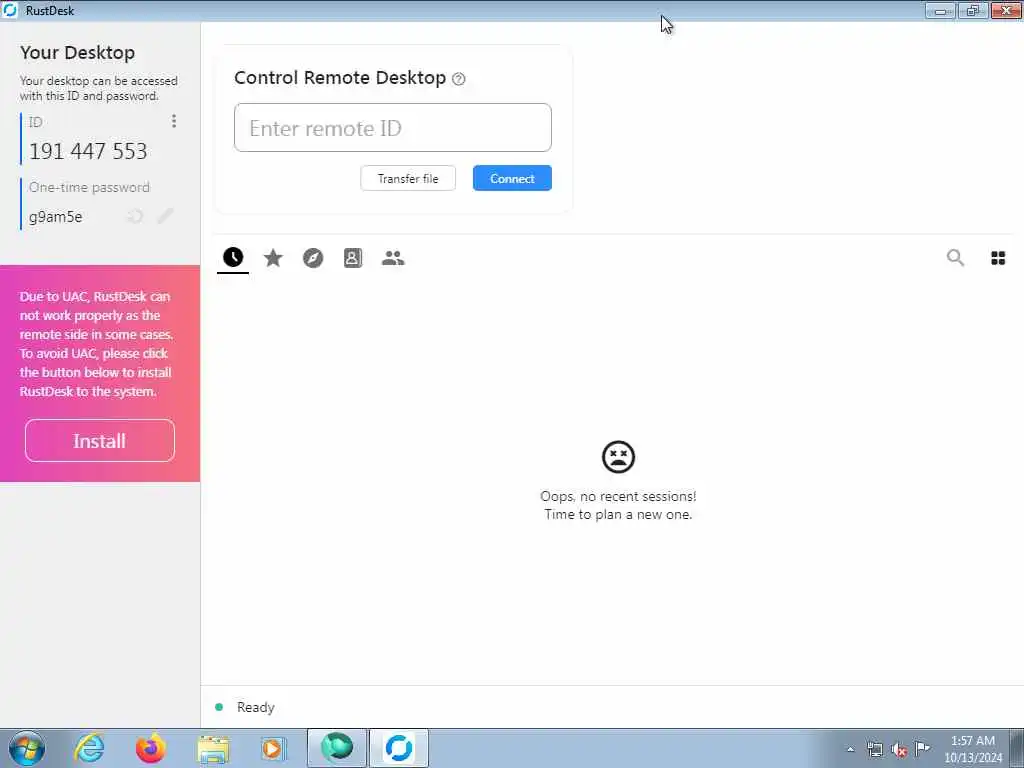The height and width of the screenshot is (768, 1024).
Task: Open the Windows Start menu
Action: click(27, 748)
